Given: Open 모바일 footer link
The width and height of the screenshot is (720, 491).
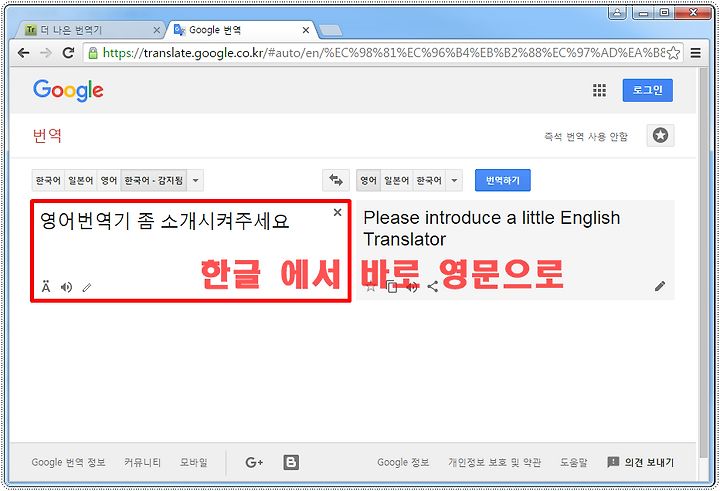Looking at the screenshot, I should [193, 462].
